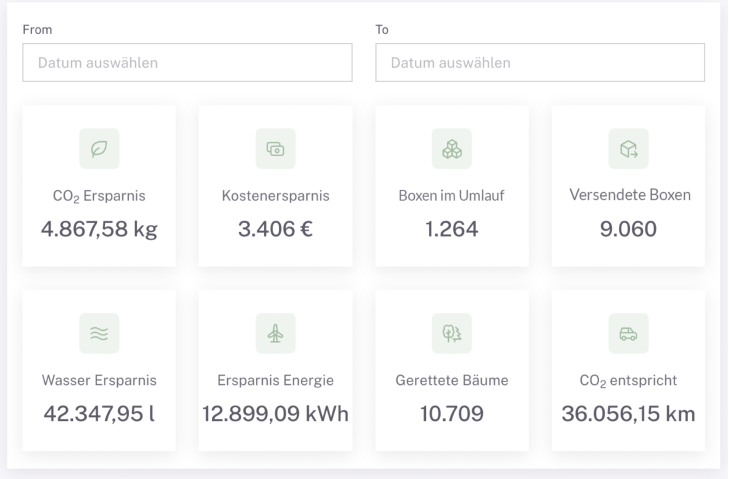Click the stacked boxes icon for Boxen im Umlauf
This screenshot has width=729, height=479.
tap(452, 148)
